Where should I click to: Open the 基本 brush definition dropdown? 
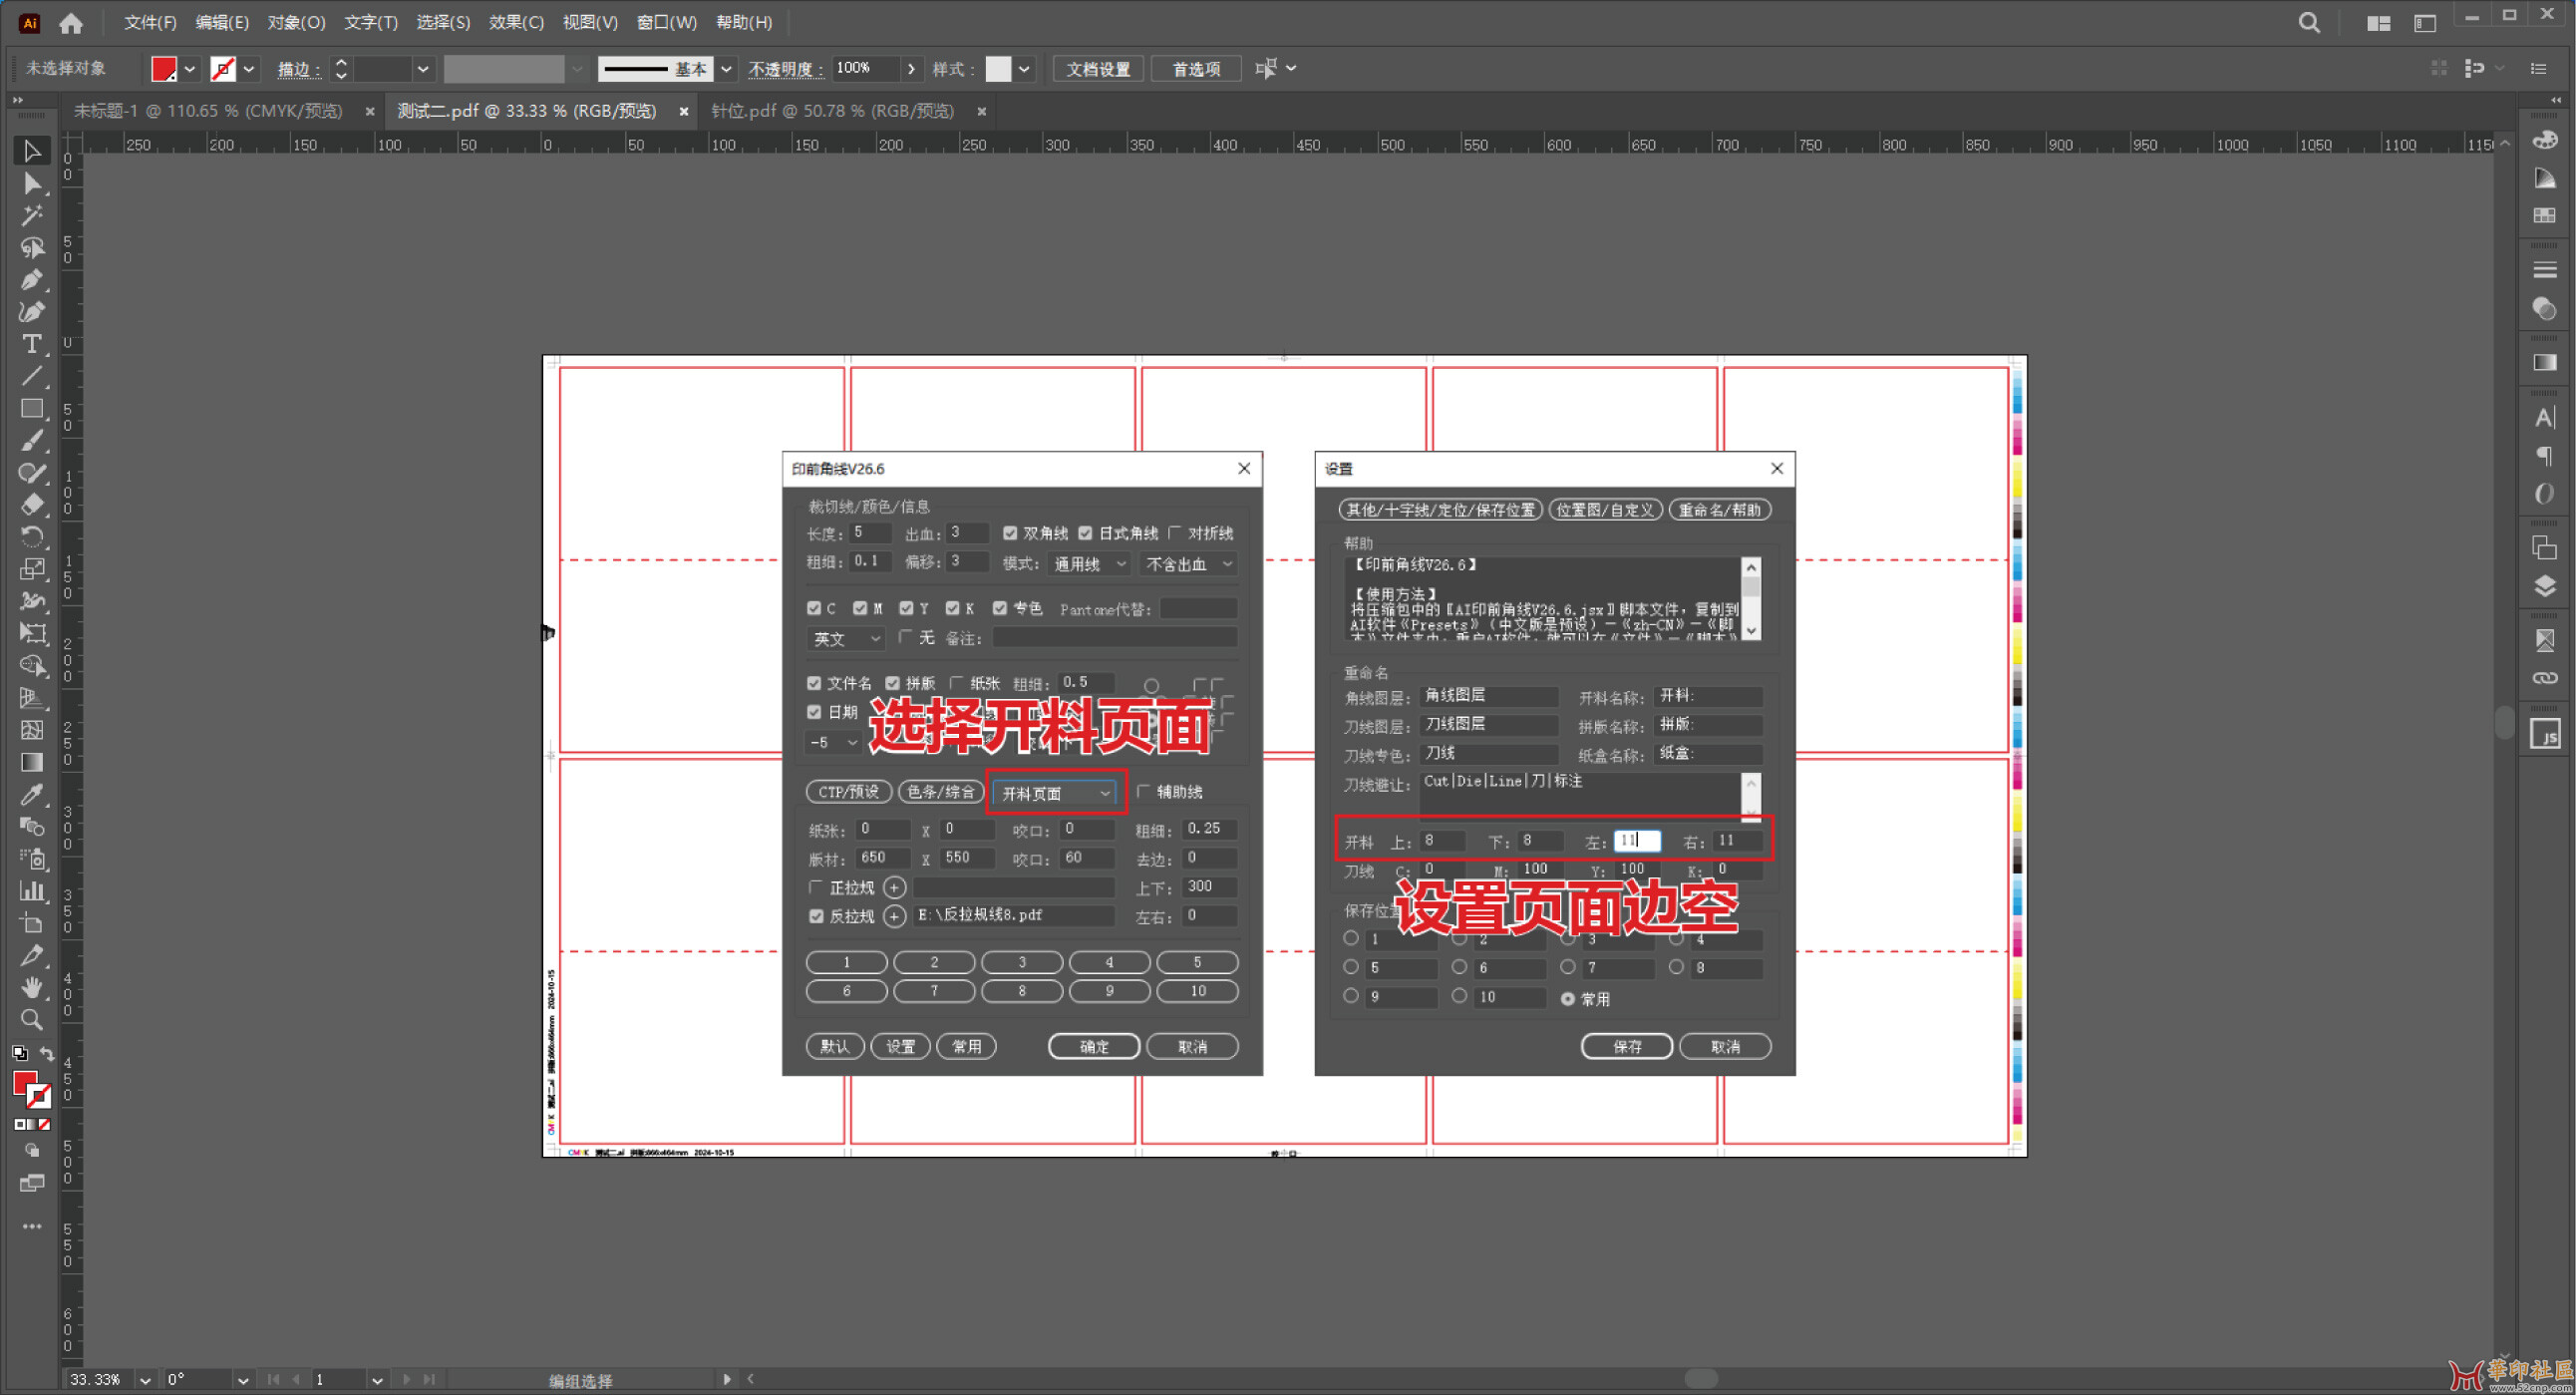point(727,69)
